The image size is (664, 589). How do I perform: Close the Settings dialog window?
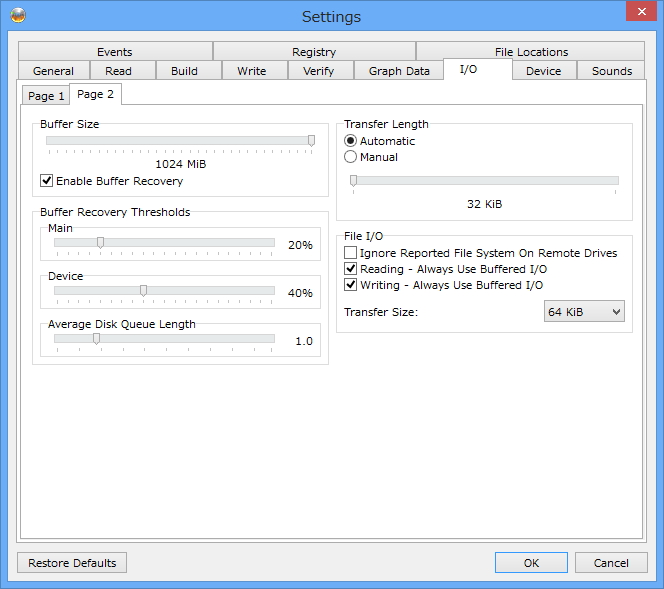click(x=642, y=11)
